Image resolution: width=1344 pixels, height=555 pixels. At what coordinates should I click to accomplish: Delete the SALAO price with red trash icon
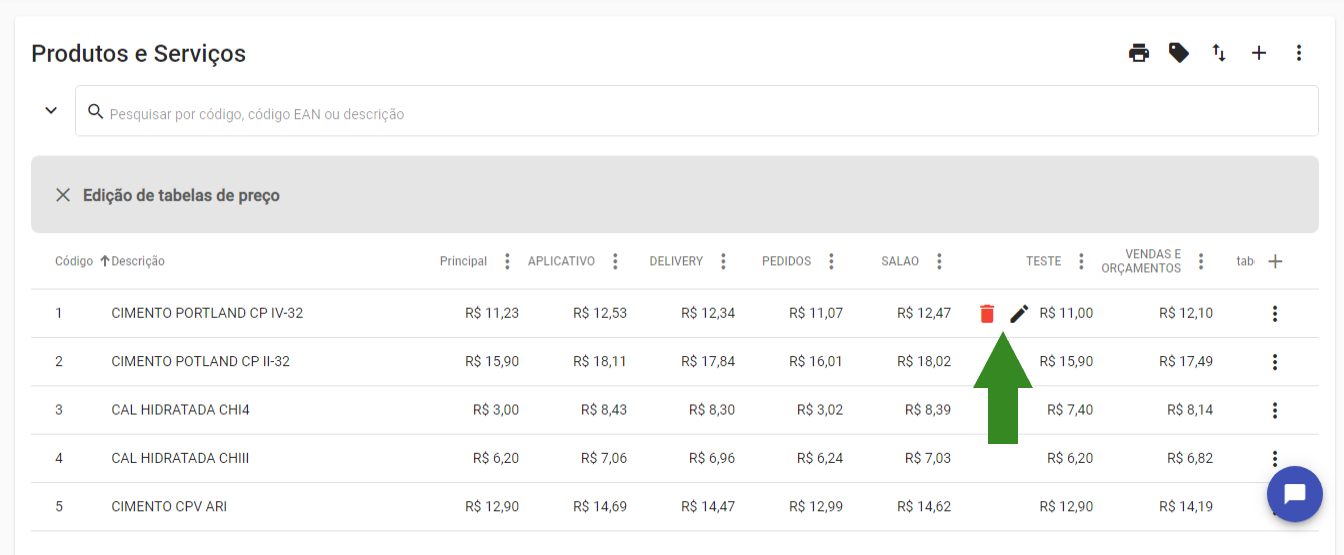(987, 314)
